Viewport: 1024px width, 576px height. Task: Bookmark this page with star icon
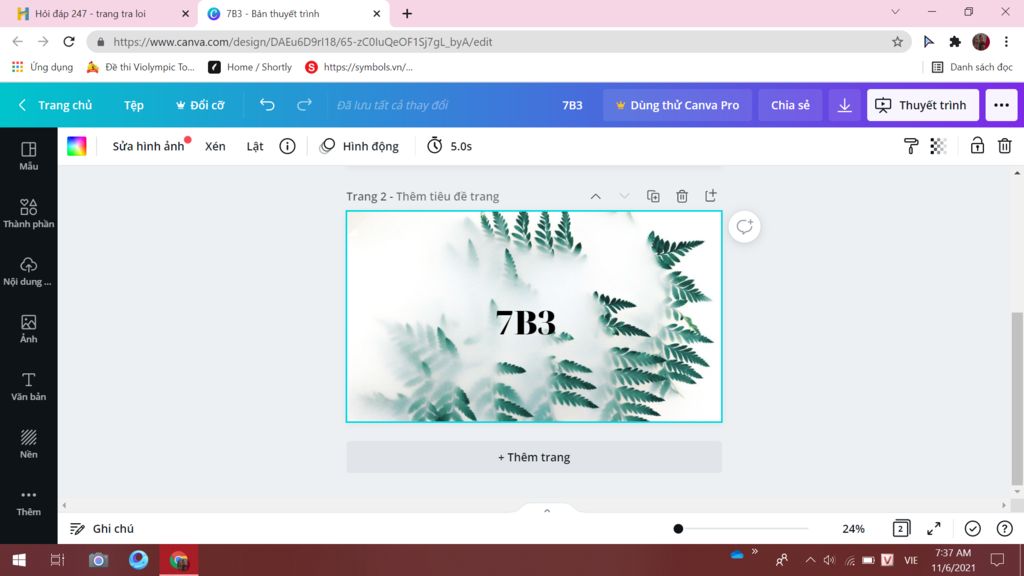(897, 42)
